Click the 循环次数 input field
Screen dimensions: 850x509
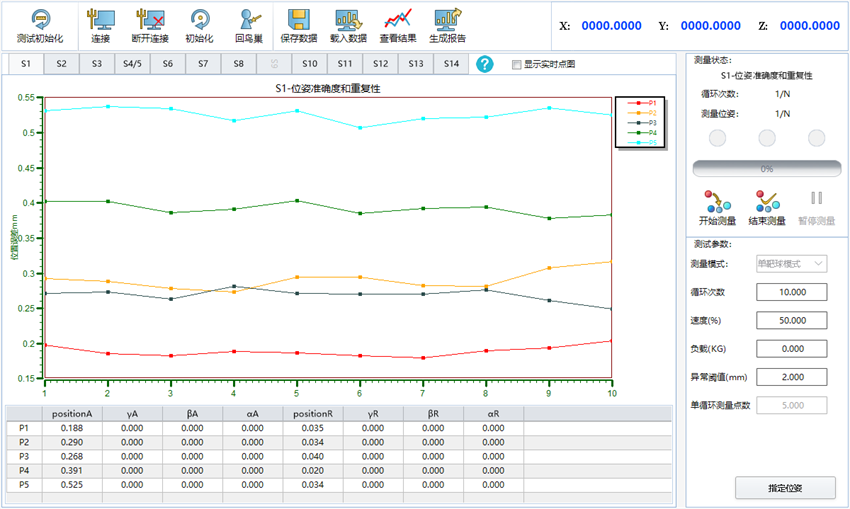[x=791, y=292]
